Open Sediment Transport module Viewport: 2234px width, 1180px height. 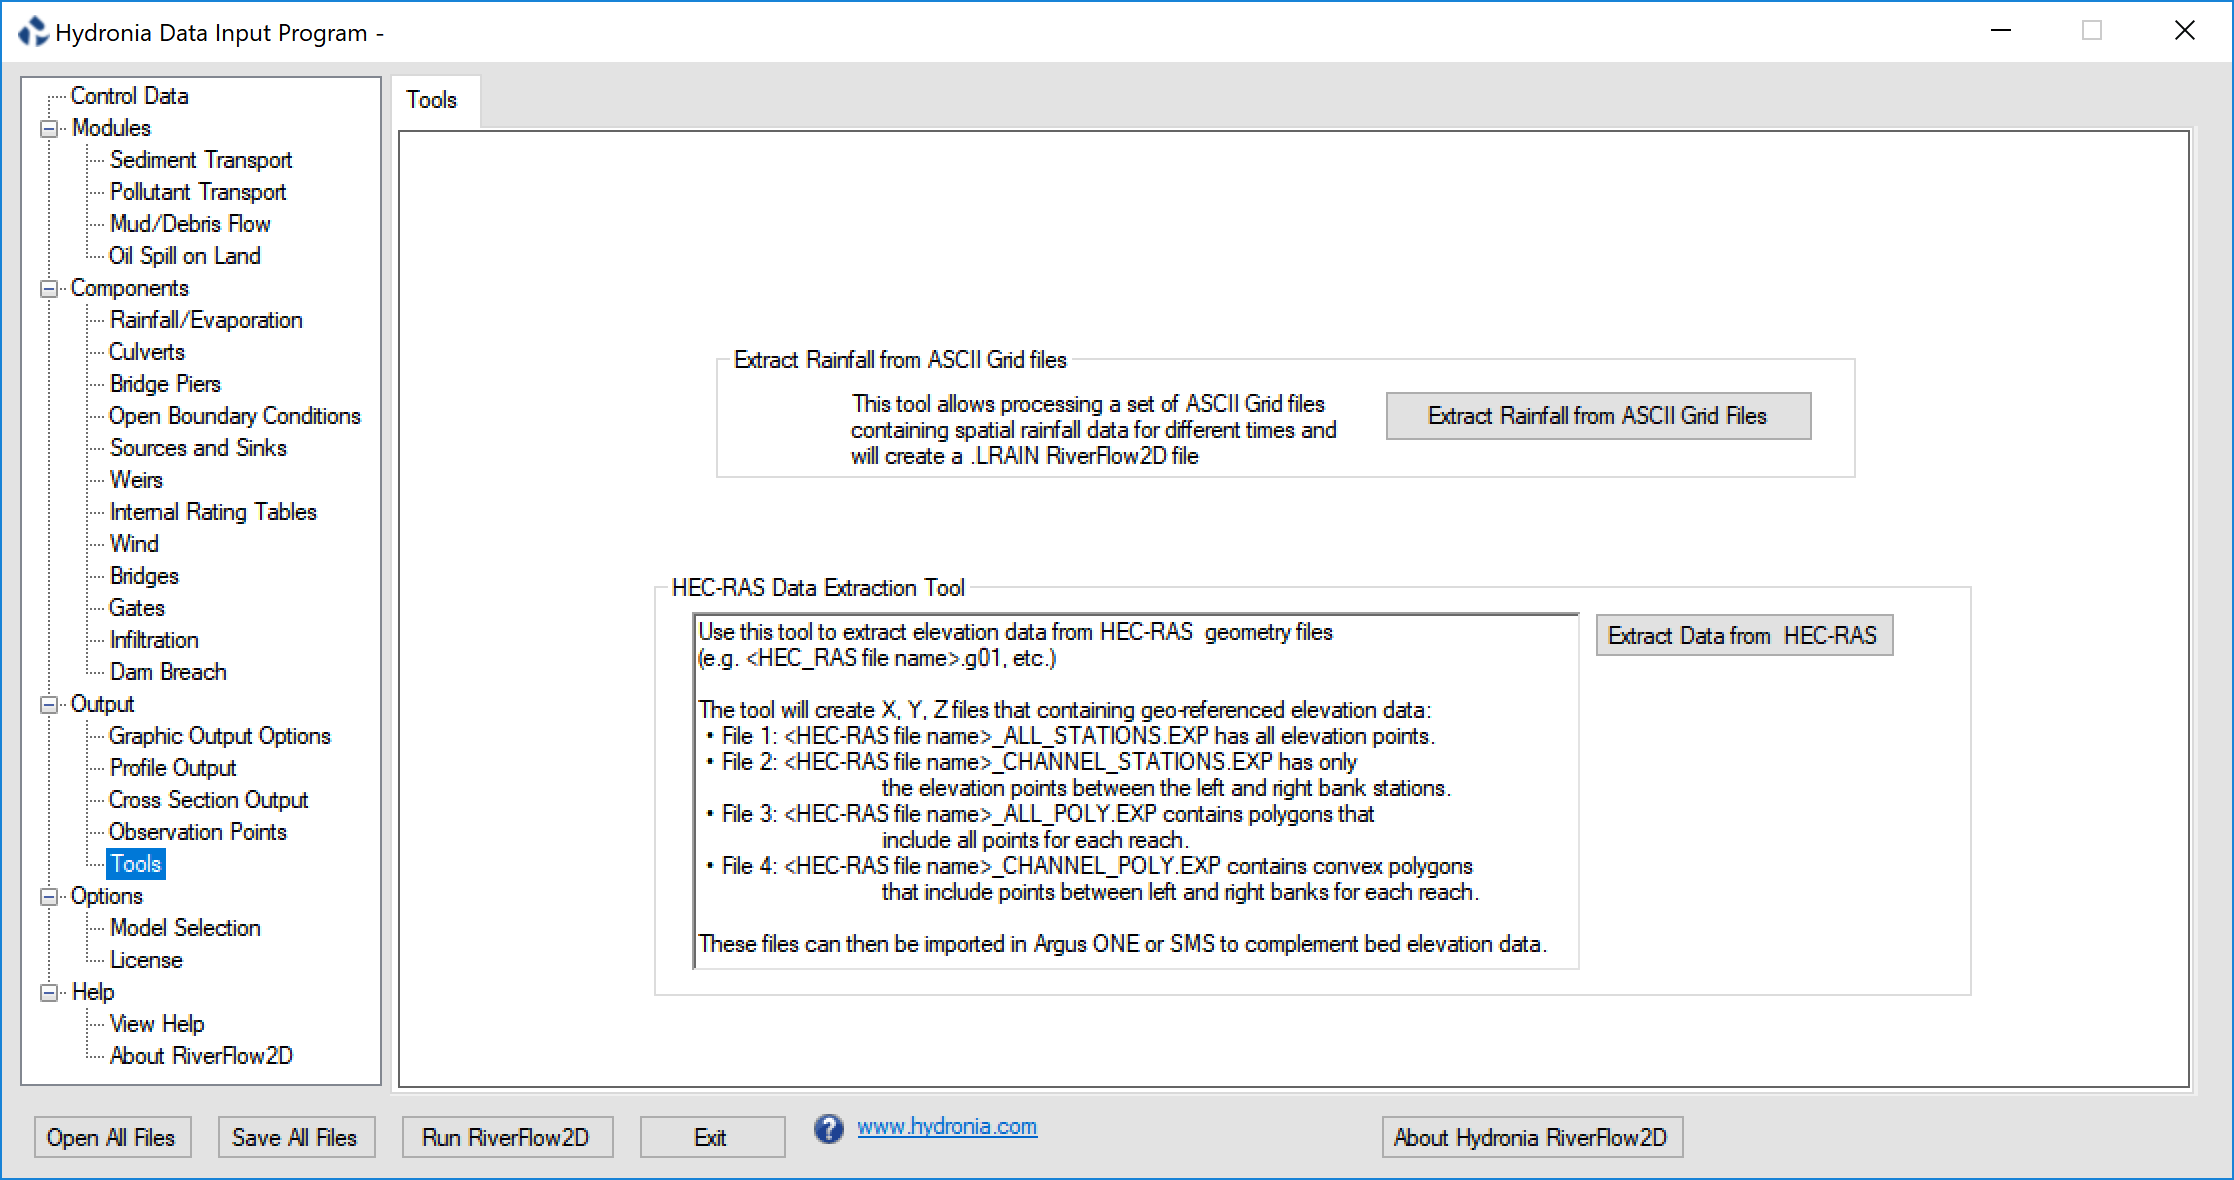click(201, 160)
